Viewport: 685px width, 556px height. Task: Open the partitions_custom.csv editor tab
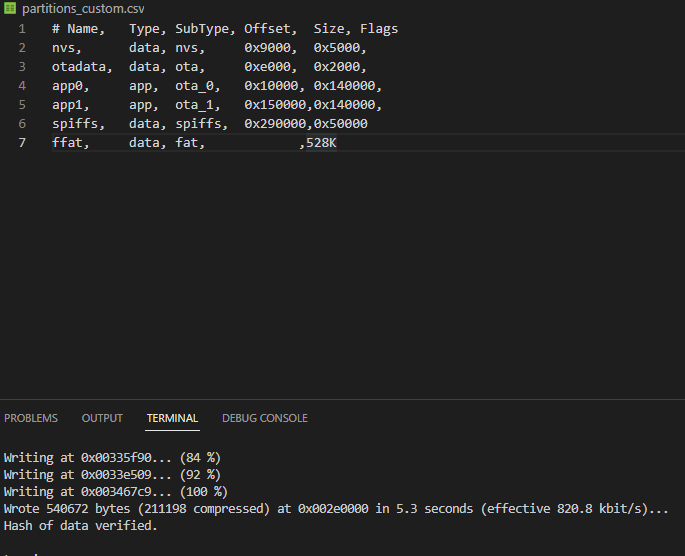click(x=83, y=9)
